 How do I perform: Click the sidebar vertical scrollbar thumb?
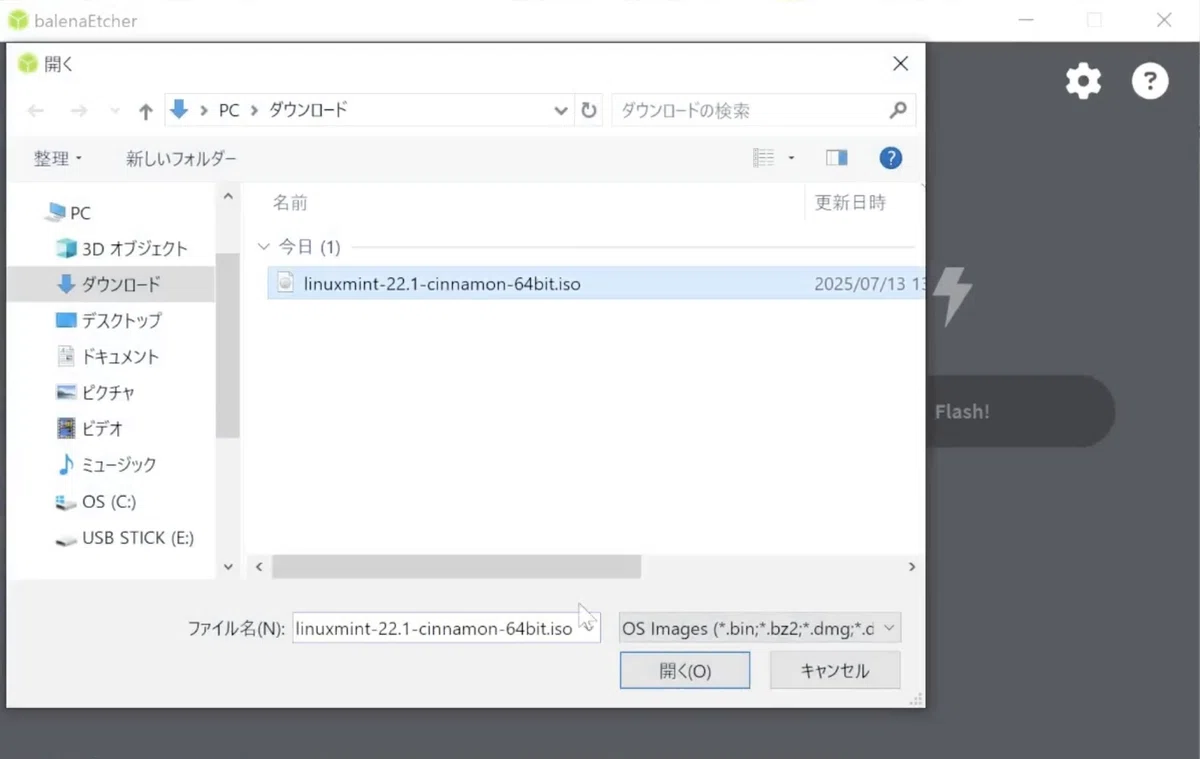[x=228, y=344]
